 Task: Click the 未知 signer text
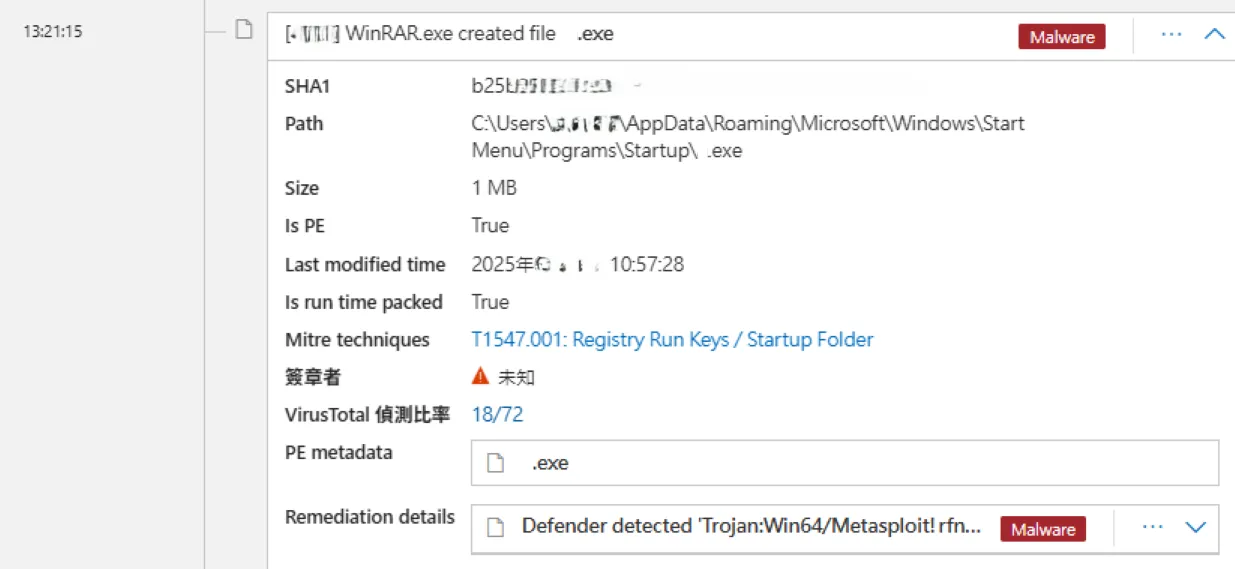[x=517, y=378]
